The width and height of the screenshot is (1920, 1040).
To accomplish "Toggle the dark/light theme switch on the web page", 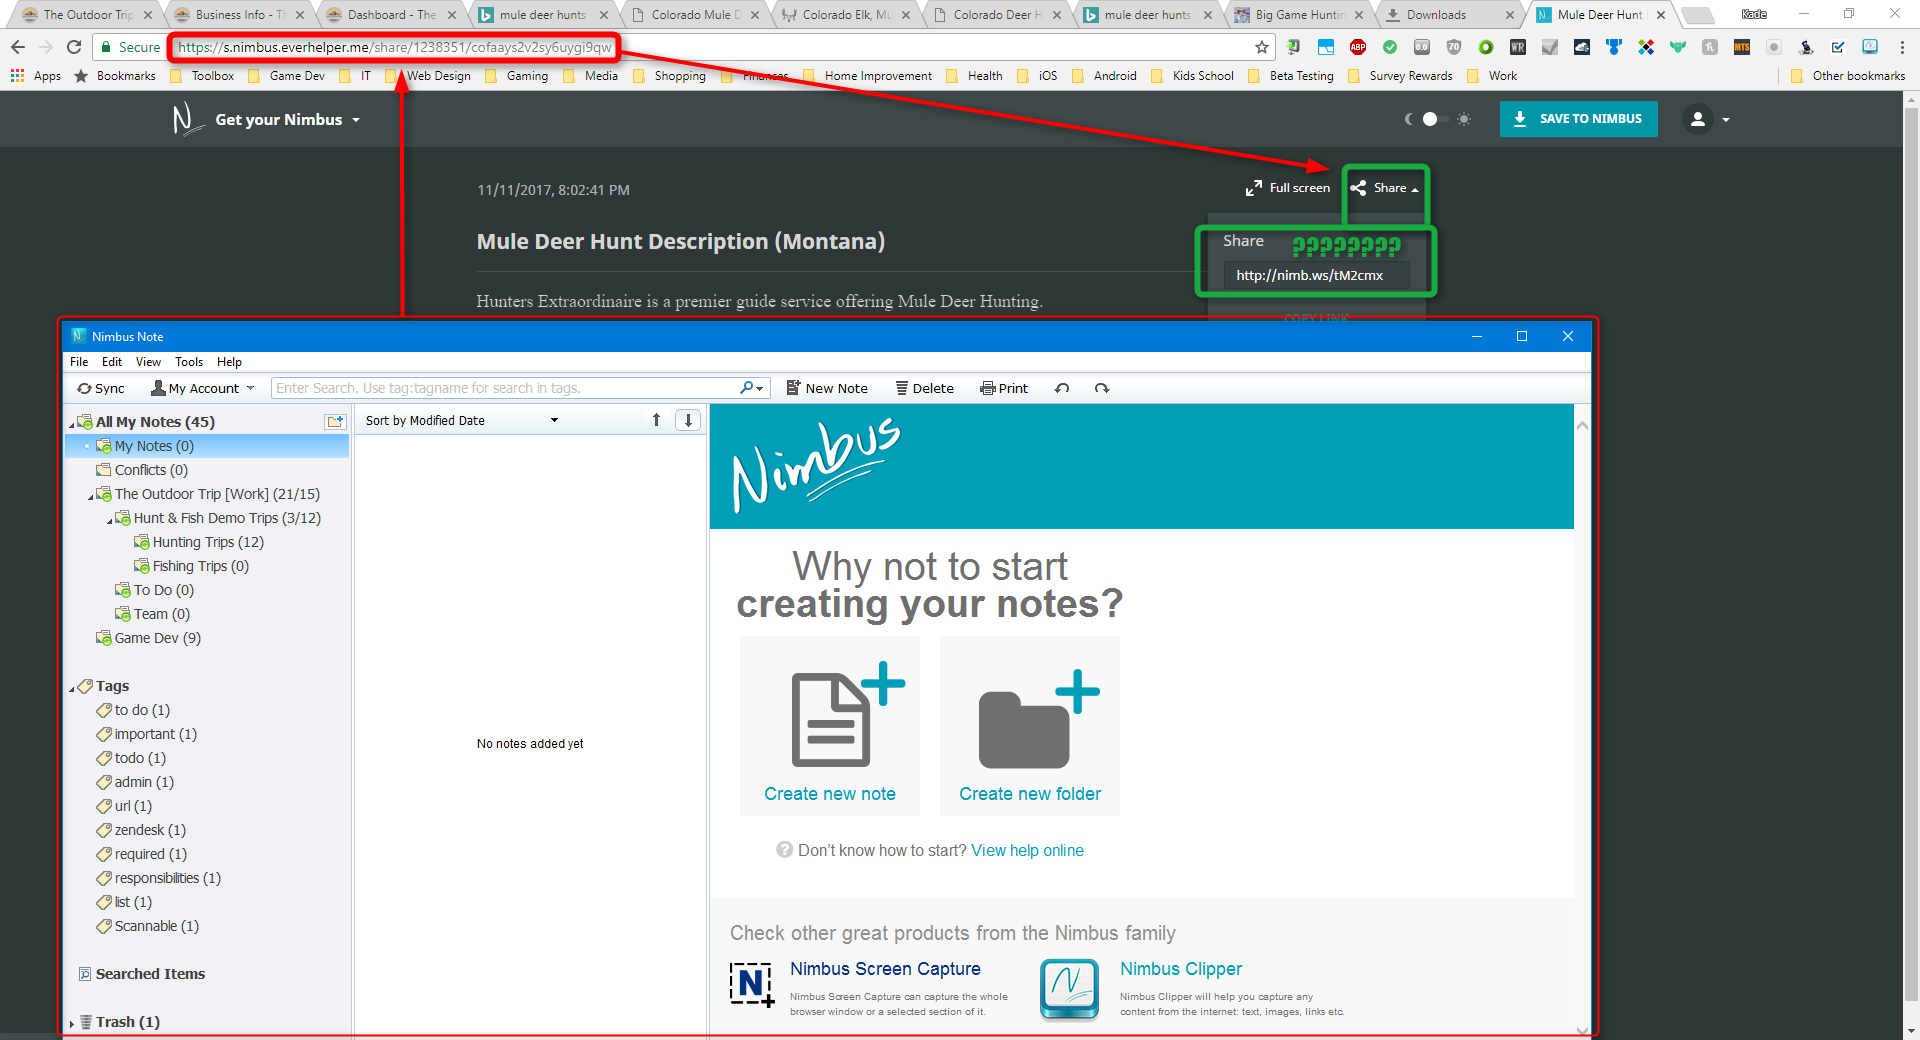I will pos(1437,119).
